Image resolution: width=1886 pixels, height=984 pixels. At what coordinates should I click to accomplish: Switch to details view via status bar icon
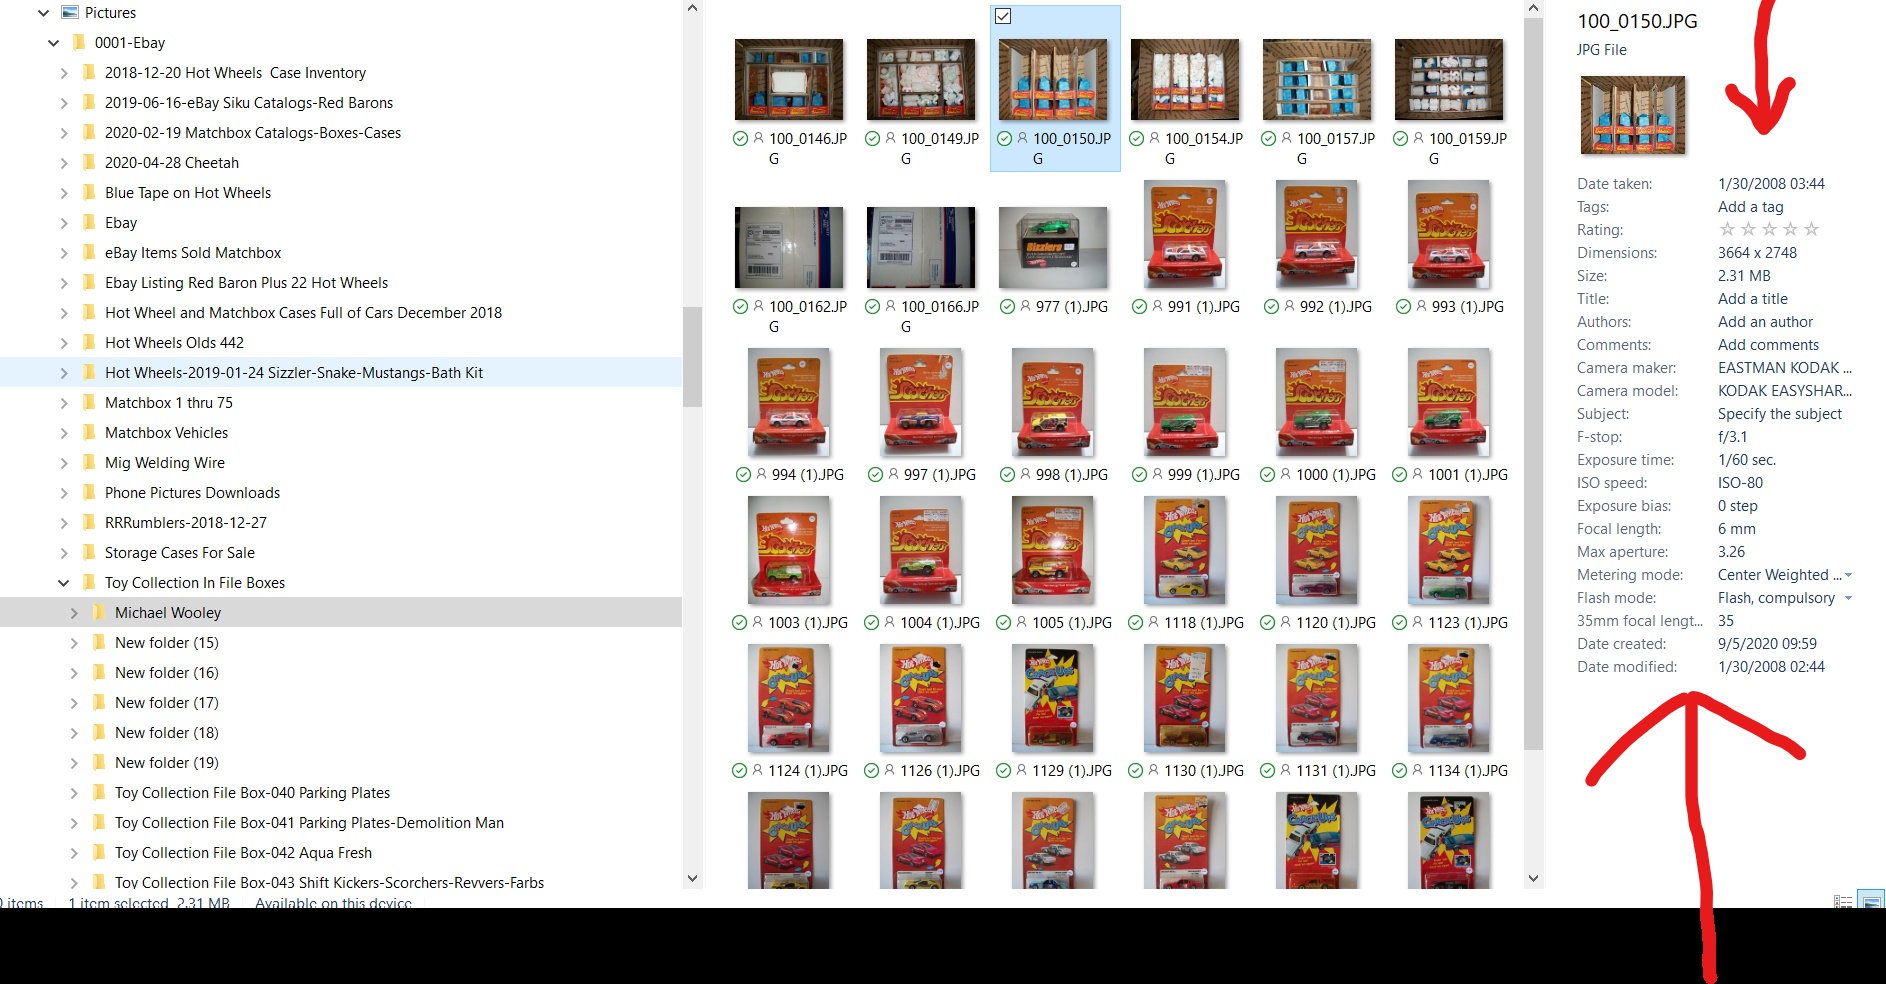(1843, 901)
